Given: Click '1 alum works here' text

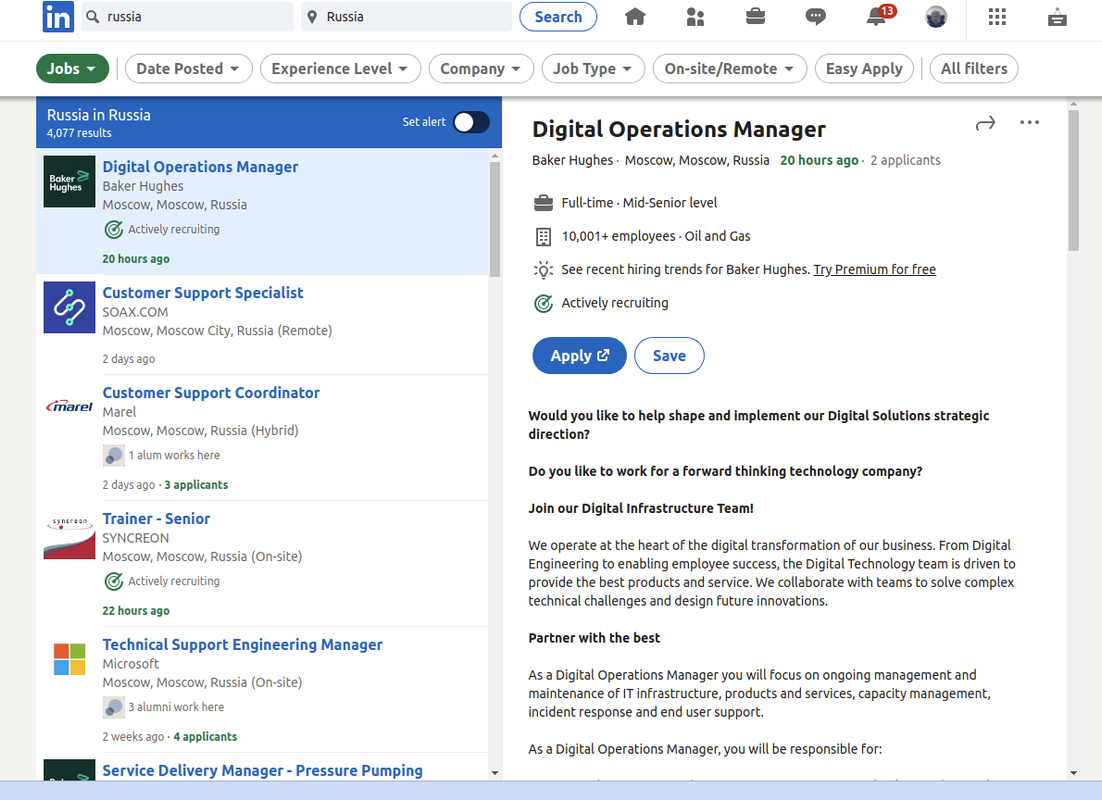Looking at the screenshot, I should (x=174, y=455).
